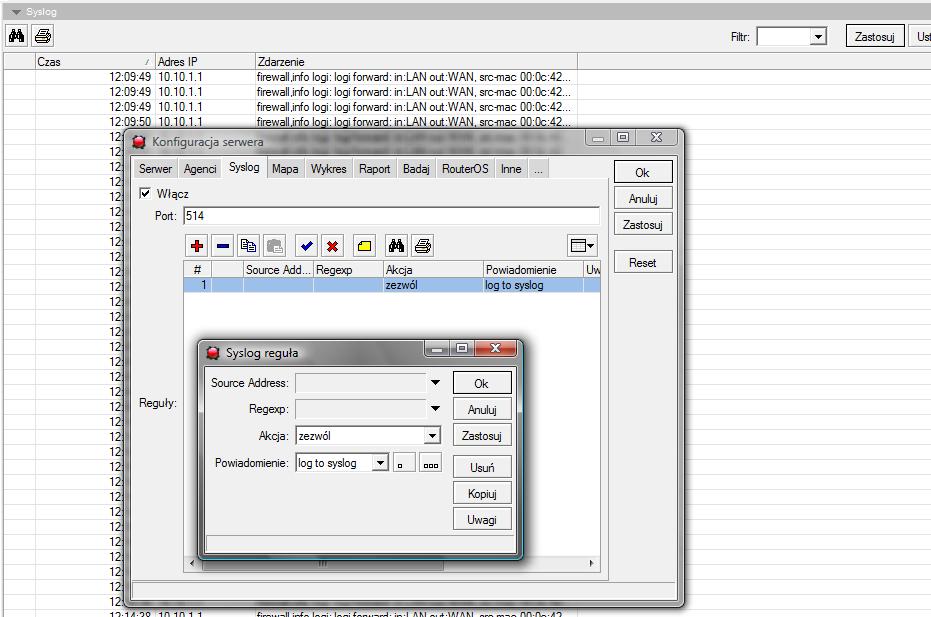Screen dimensions: 931x617
Task: Click Zastosuj in Syslog reguła dialog
Action: click(482, 435)
